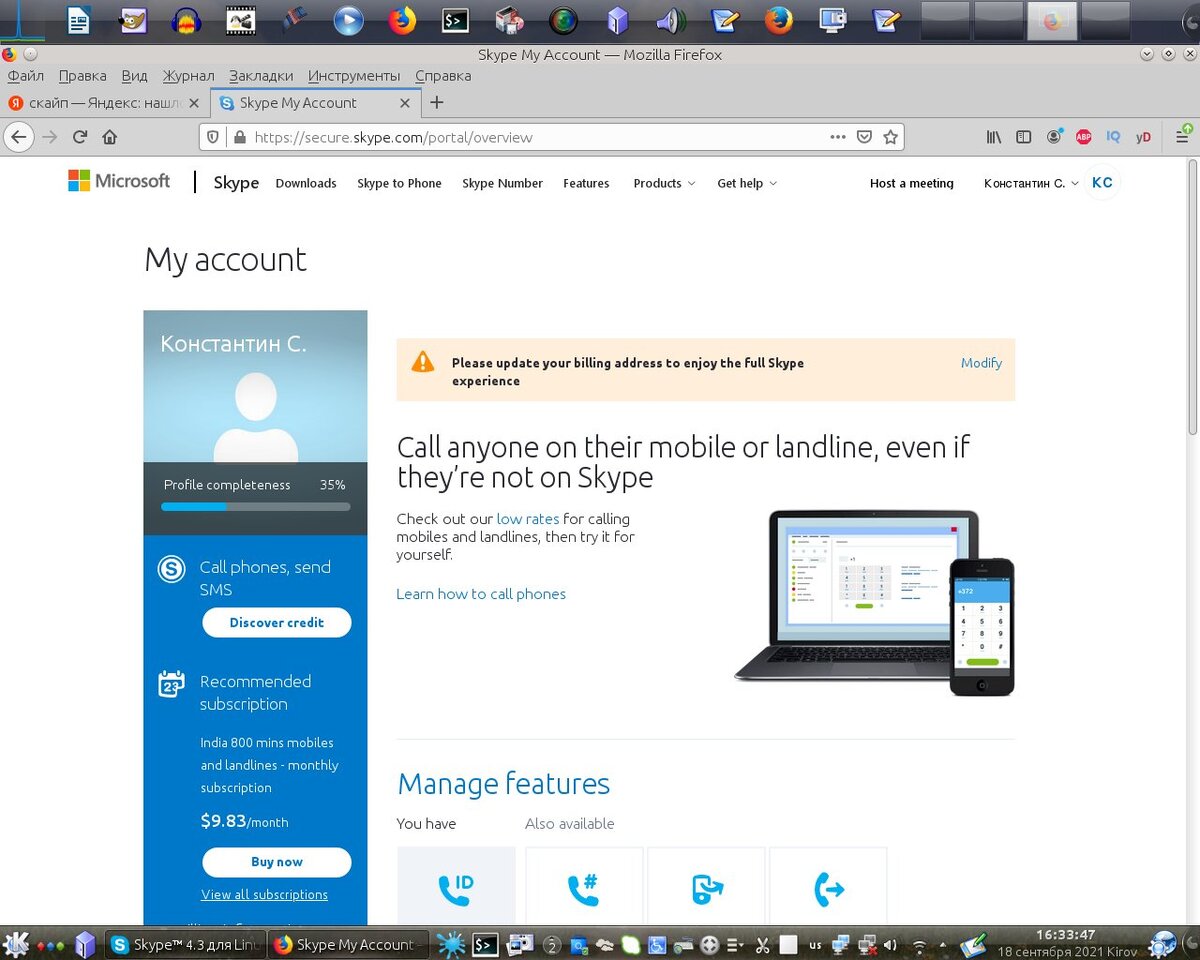Click the scissors clipboard tray icon

761,944
